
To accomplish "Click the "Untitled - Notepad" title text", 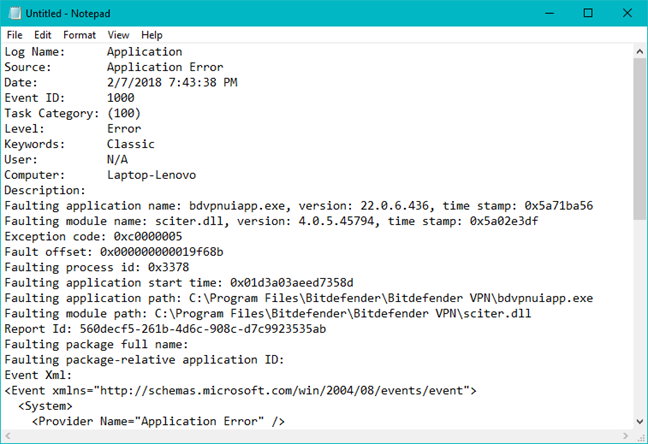I will coord(68,14).
